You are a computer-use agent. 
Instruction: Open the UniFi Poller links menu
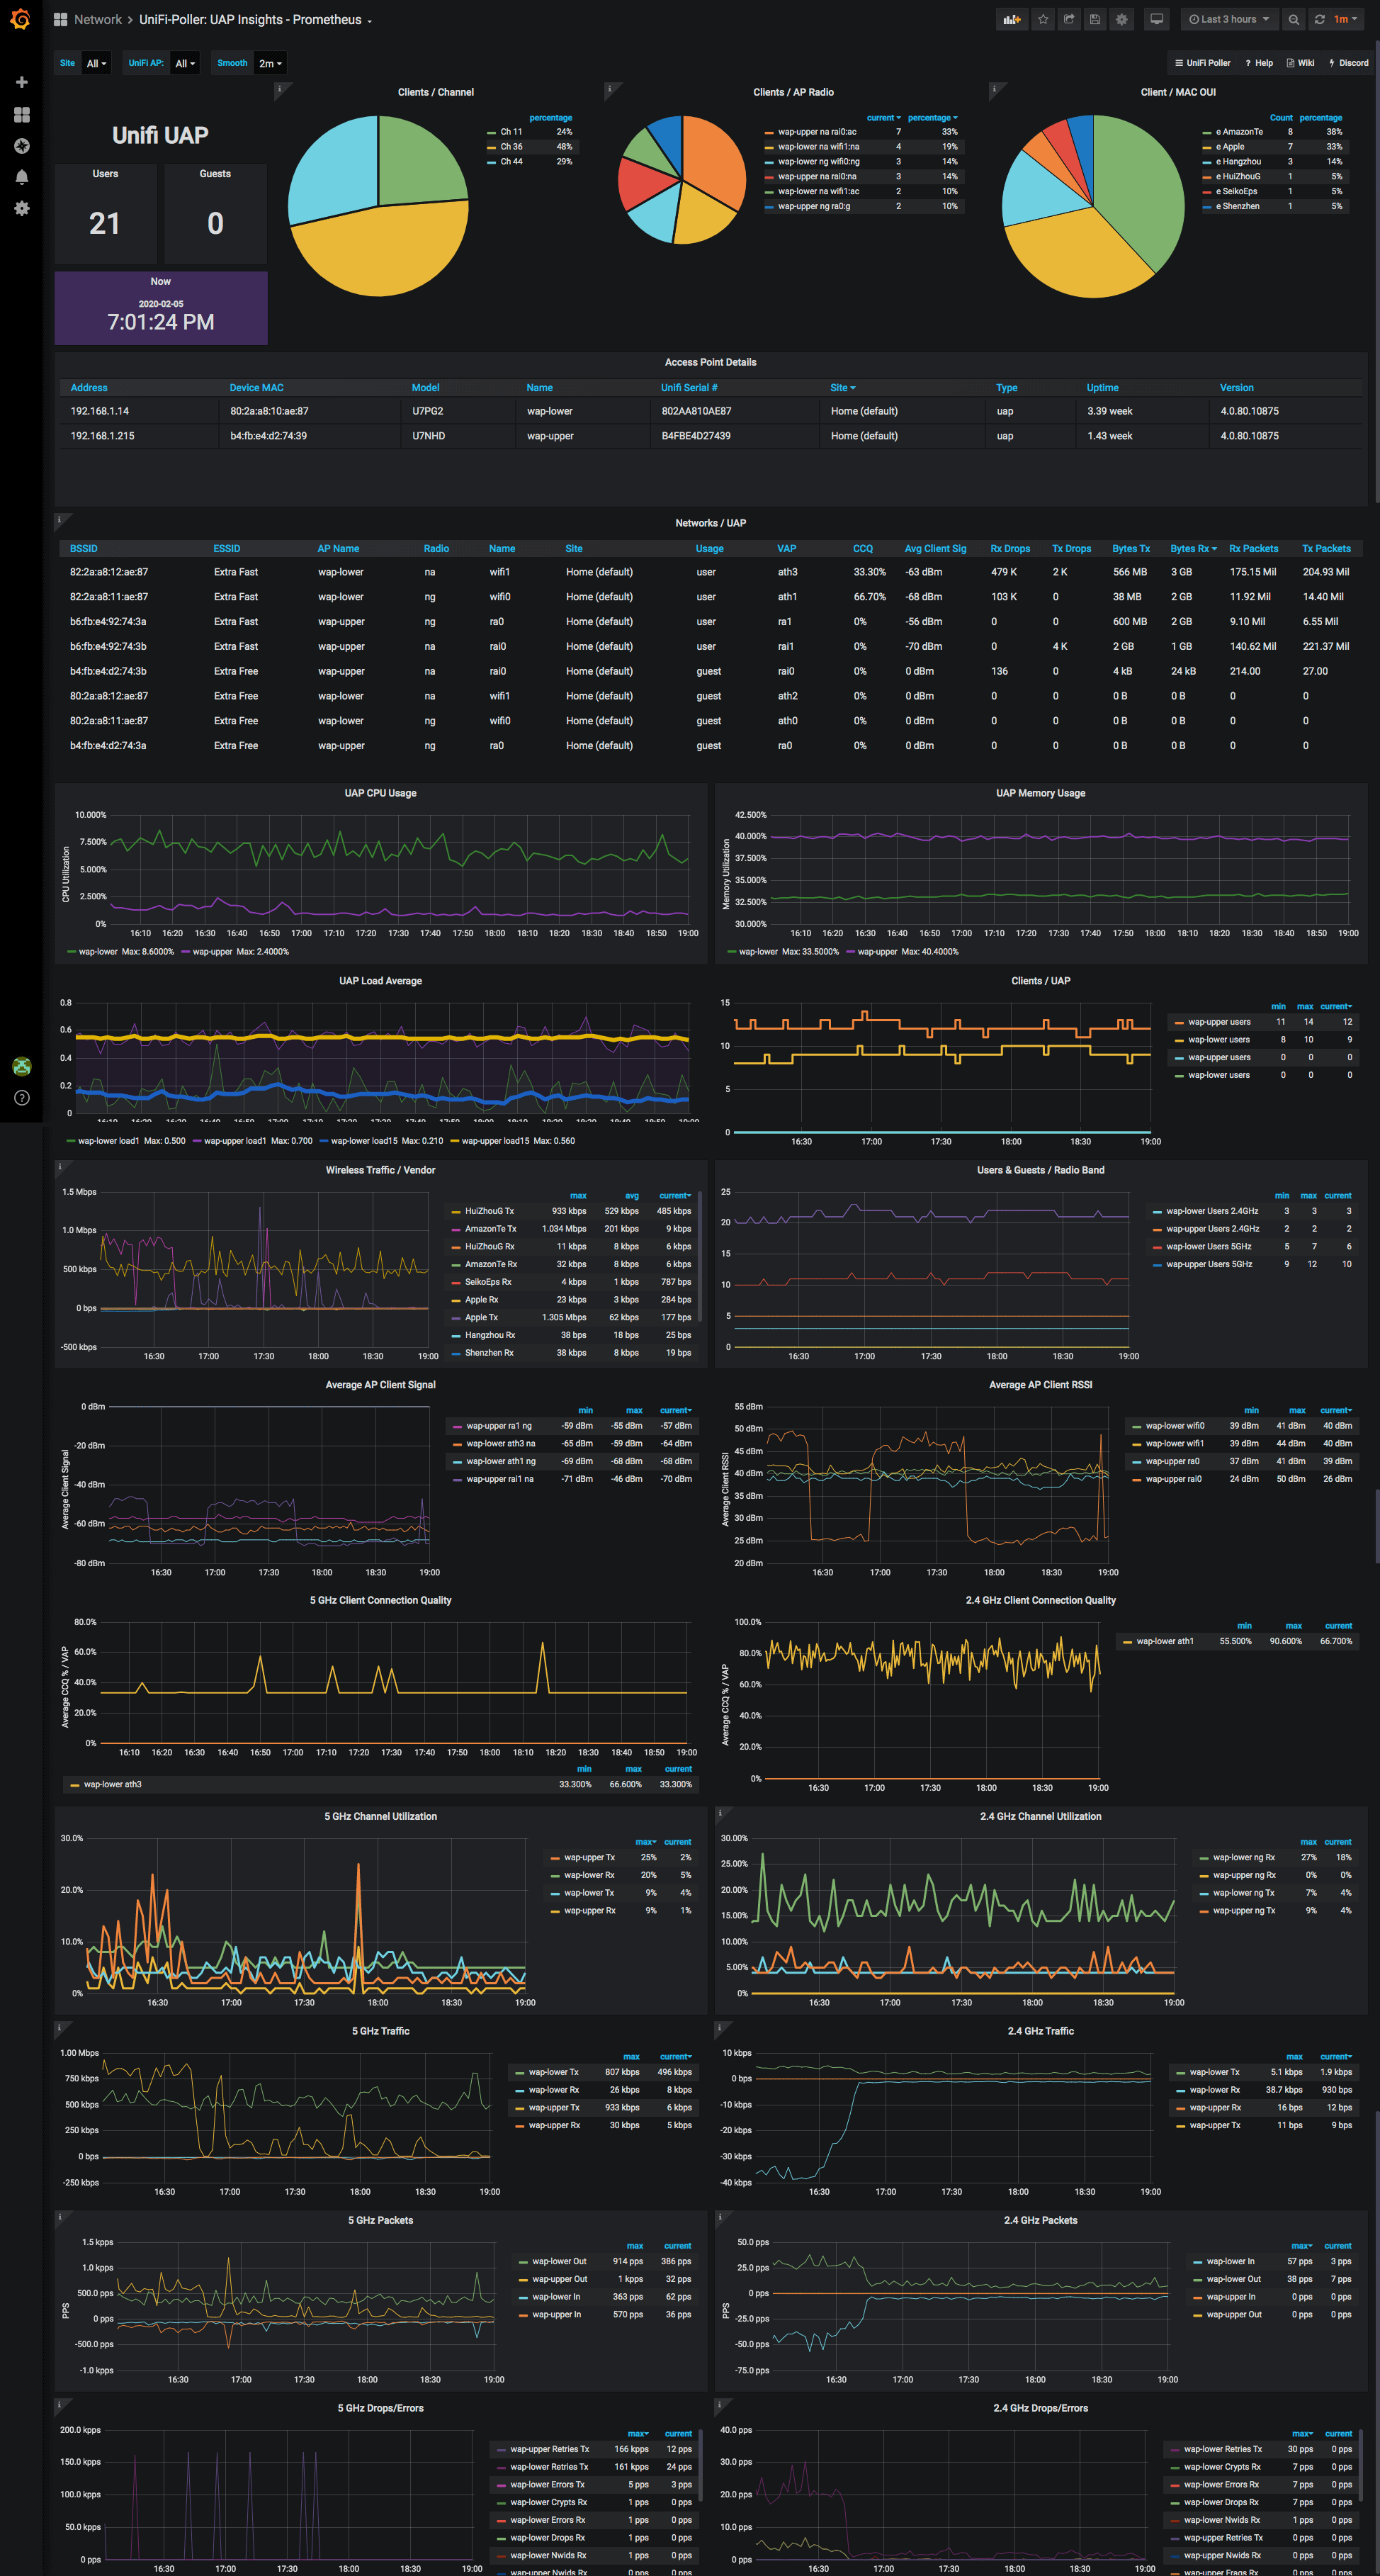pyautogui.click(x=1202, y=63)
